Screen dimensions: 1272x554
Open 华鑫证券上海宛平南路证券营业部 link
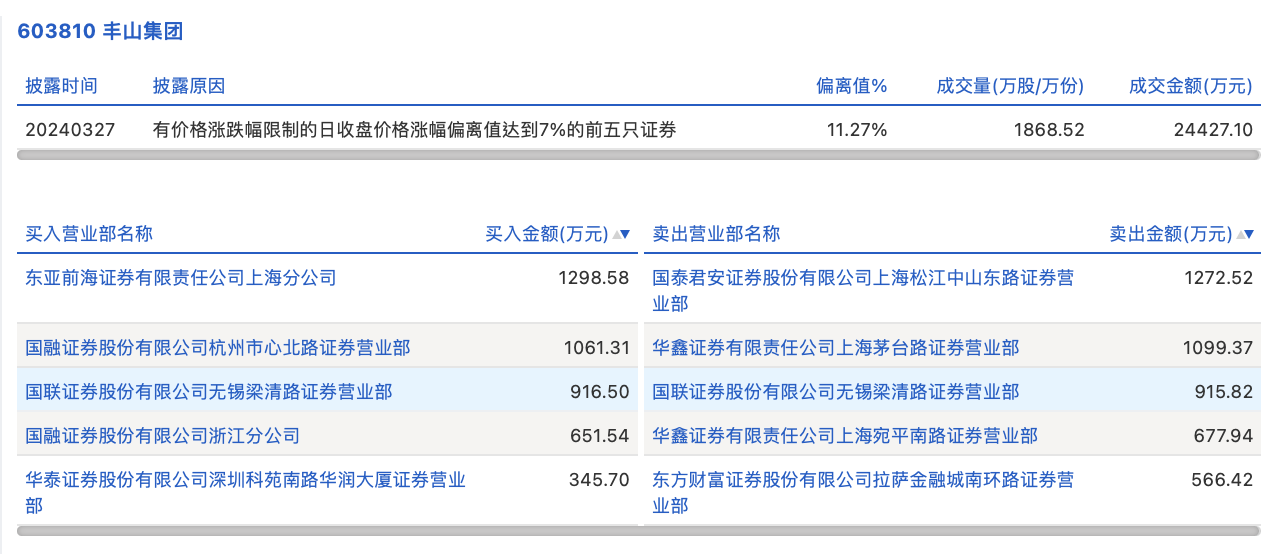pos(845,435)
